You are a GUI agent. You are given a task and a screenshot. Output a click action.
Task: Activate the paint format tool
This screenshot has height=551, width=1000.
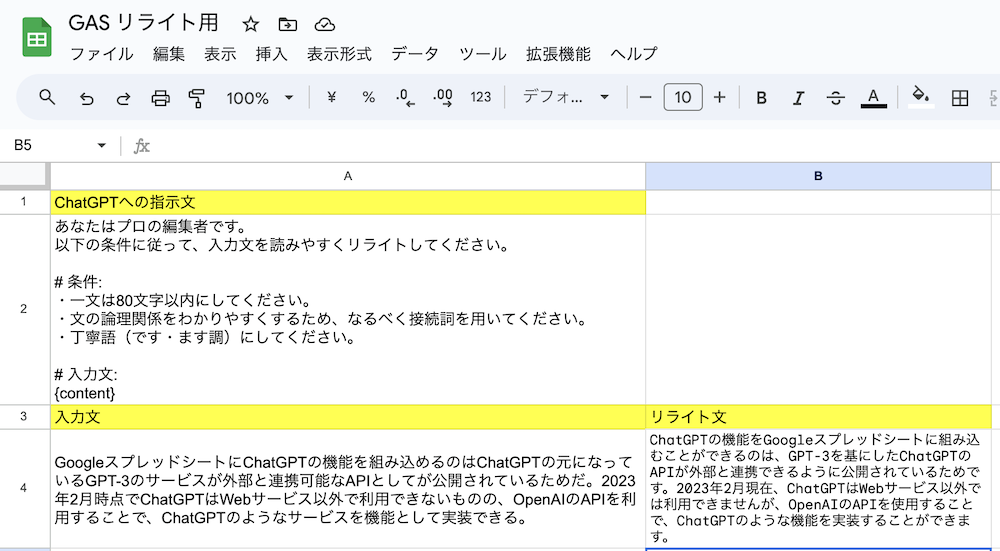coord(197,98)
